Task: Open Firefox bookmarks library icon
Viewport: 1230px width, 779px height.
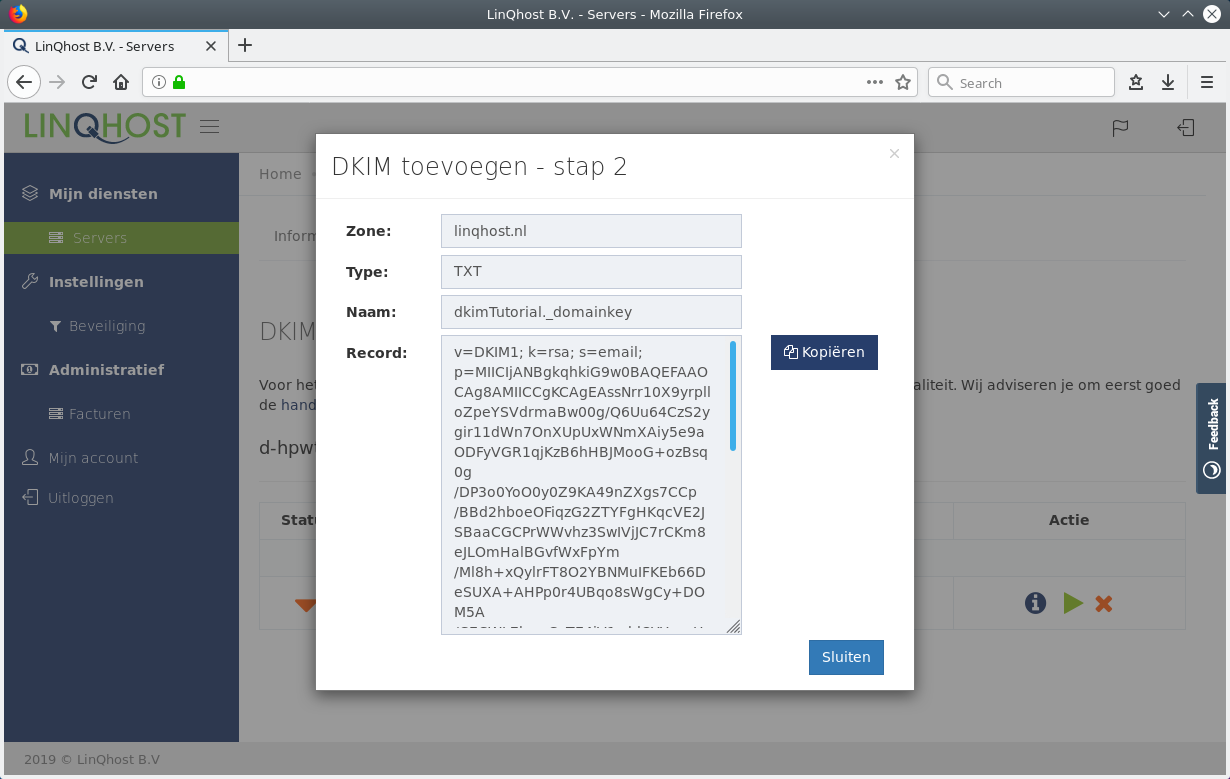Action: (x=1136, y=82)
